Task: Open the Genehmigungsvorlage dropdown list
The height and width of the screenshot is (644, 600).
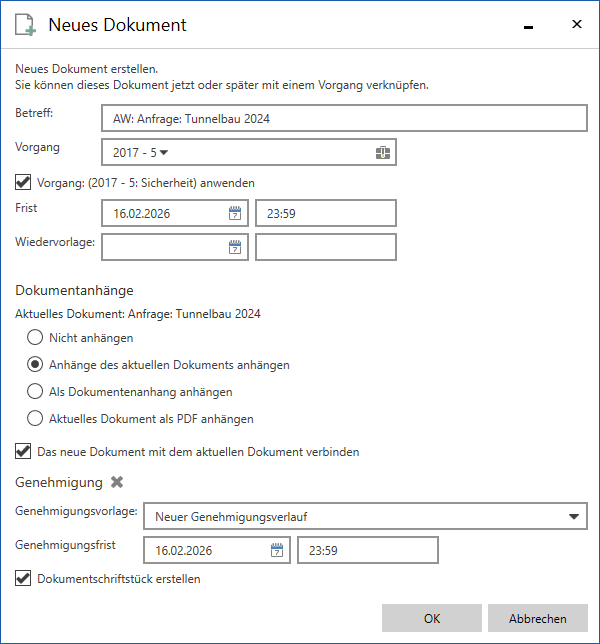Action: (574, 516)
